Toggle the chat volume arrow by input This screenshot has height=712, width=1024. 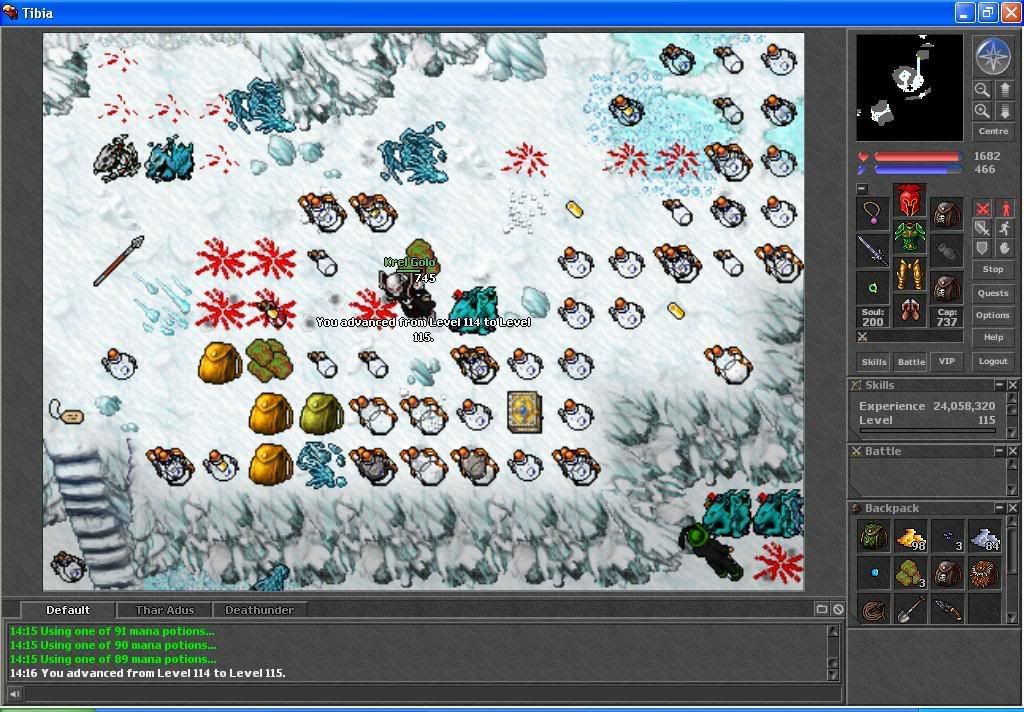14,694
